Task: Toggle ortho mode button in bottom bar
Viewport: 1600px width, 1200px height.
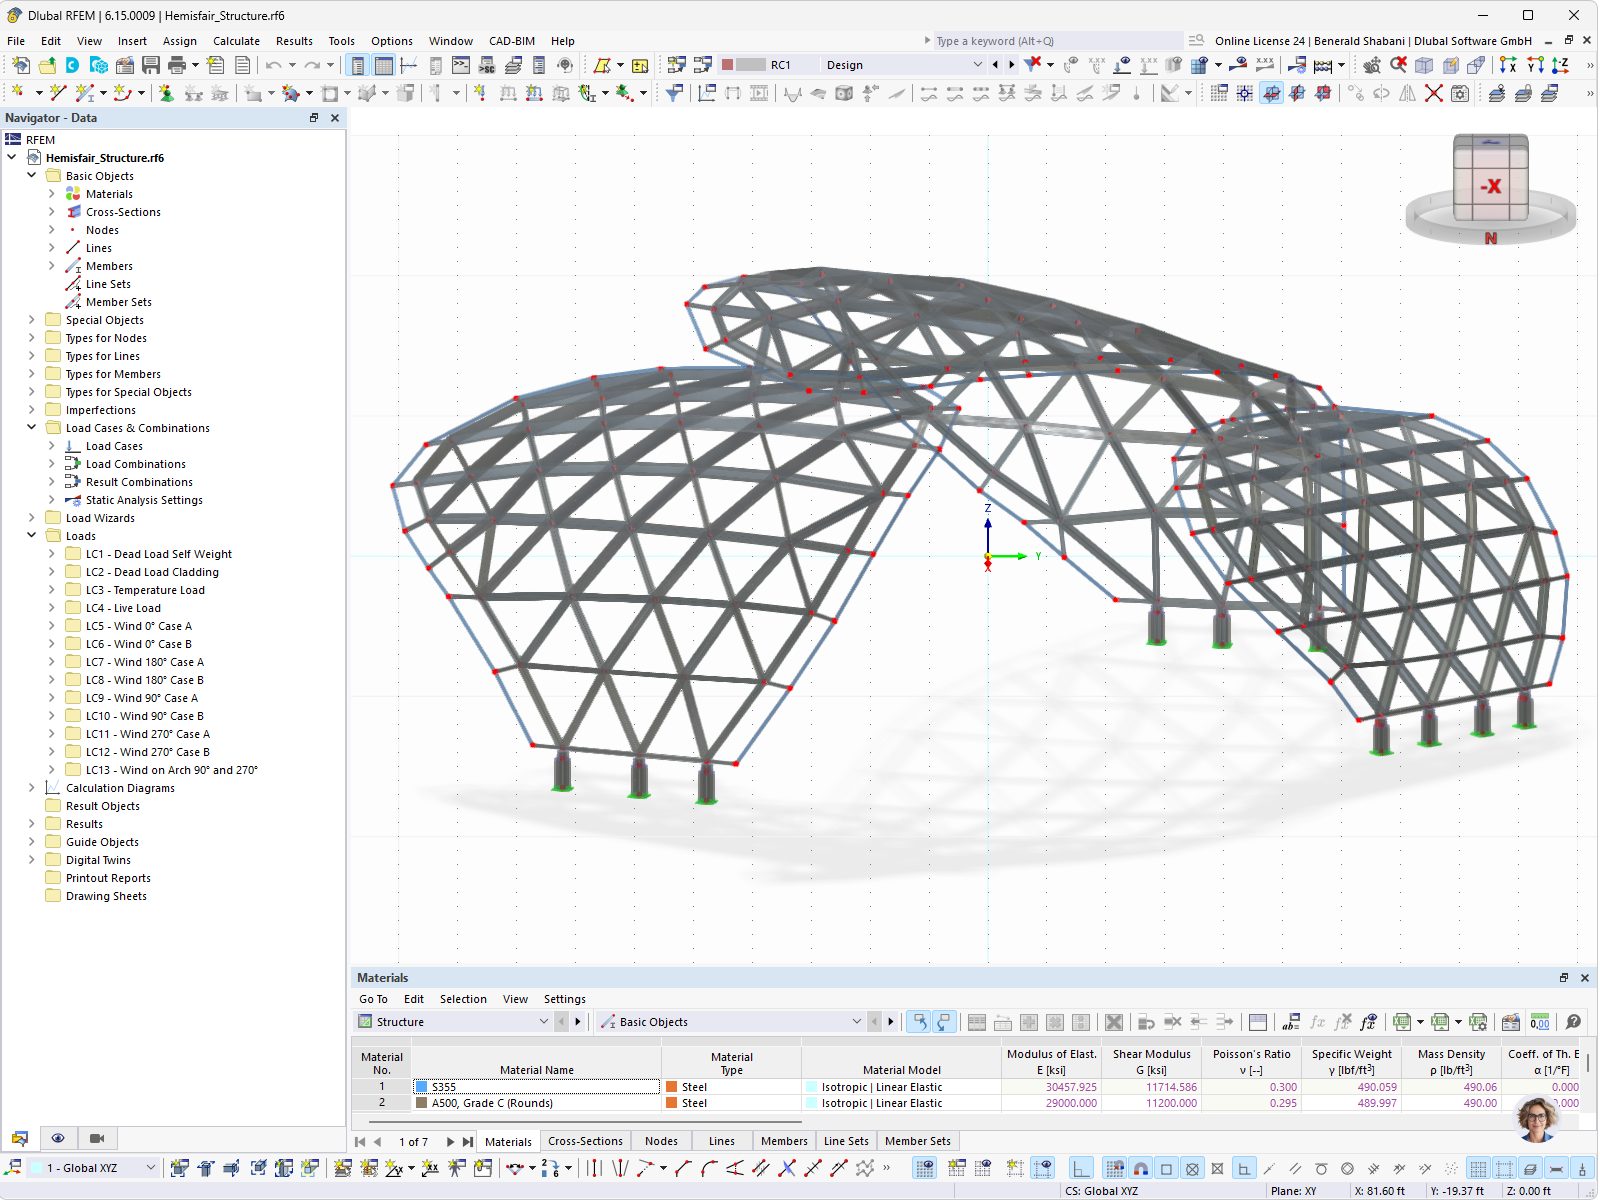Action: coord(1081,1168)
